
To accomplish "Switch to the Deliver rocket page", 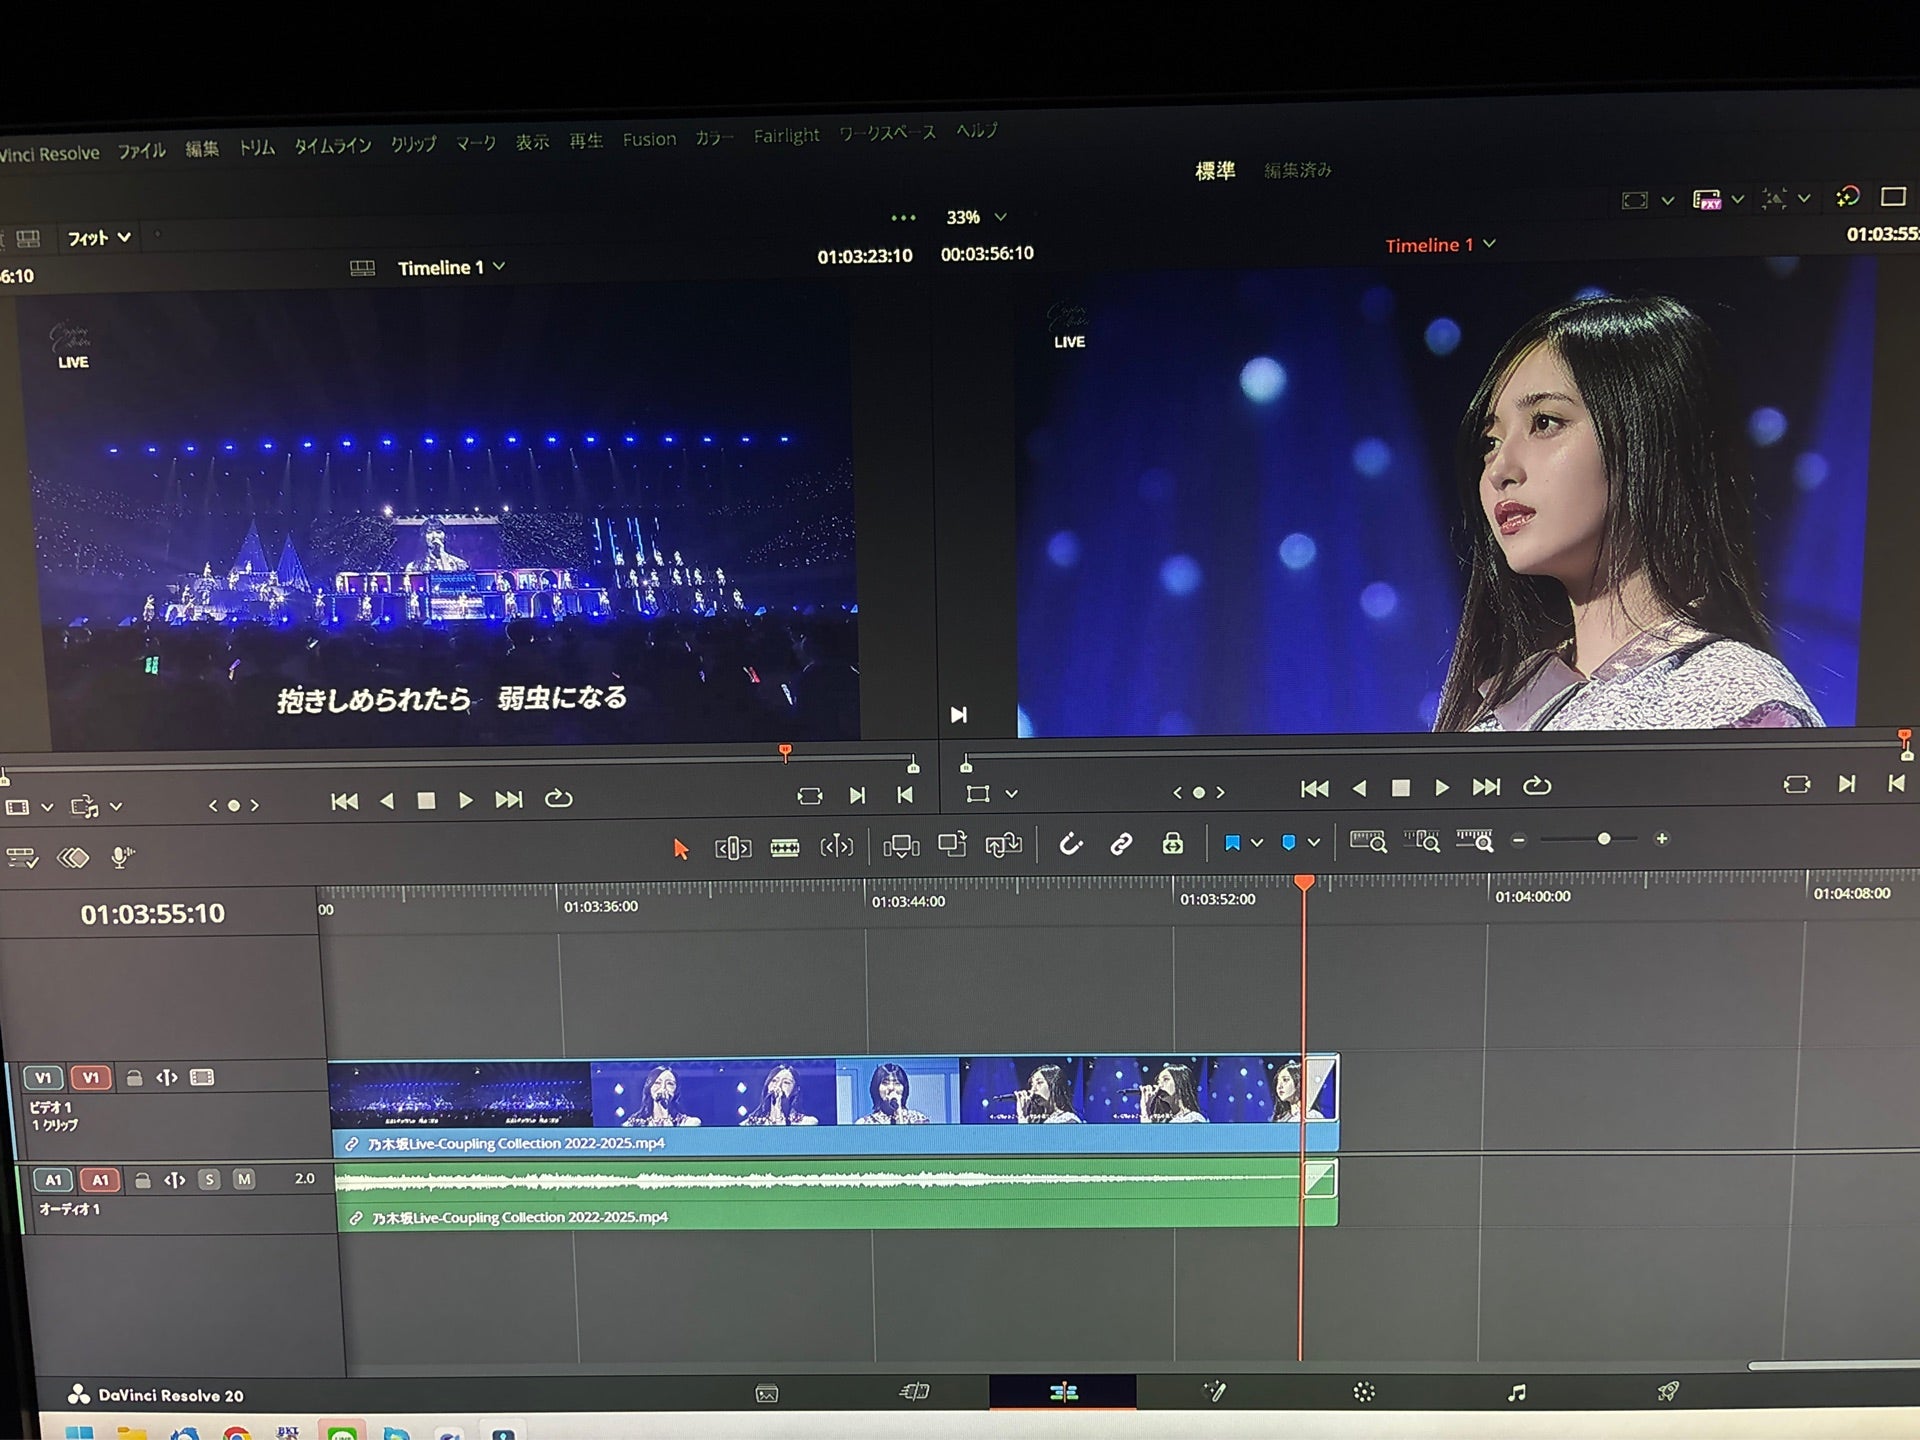I will coord(1667,1391).
